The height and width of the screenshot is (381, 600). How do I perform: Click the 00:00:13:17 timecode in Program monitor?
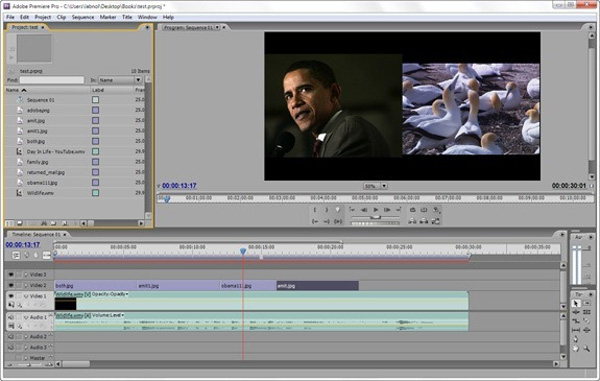click(179, 186)
